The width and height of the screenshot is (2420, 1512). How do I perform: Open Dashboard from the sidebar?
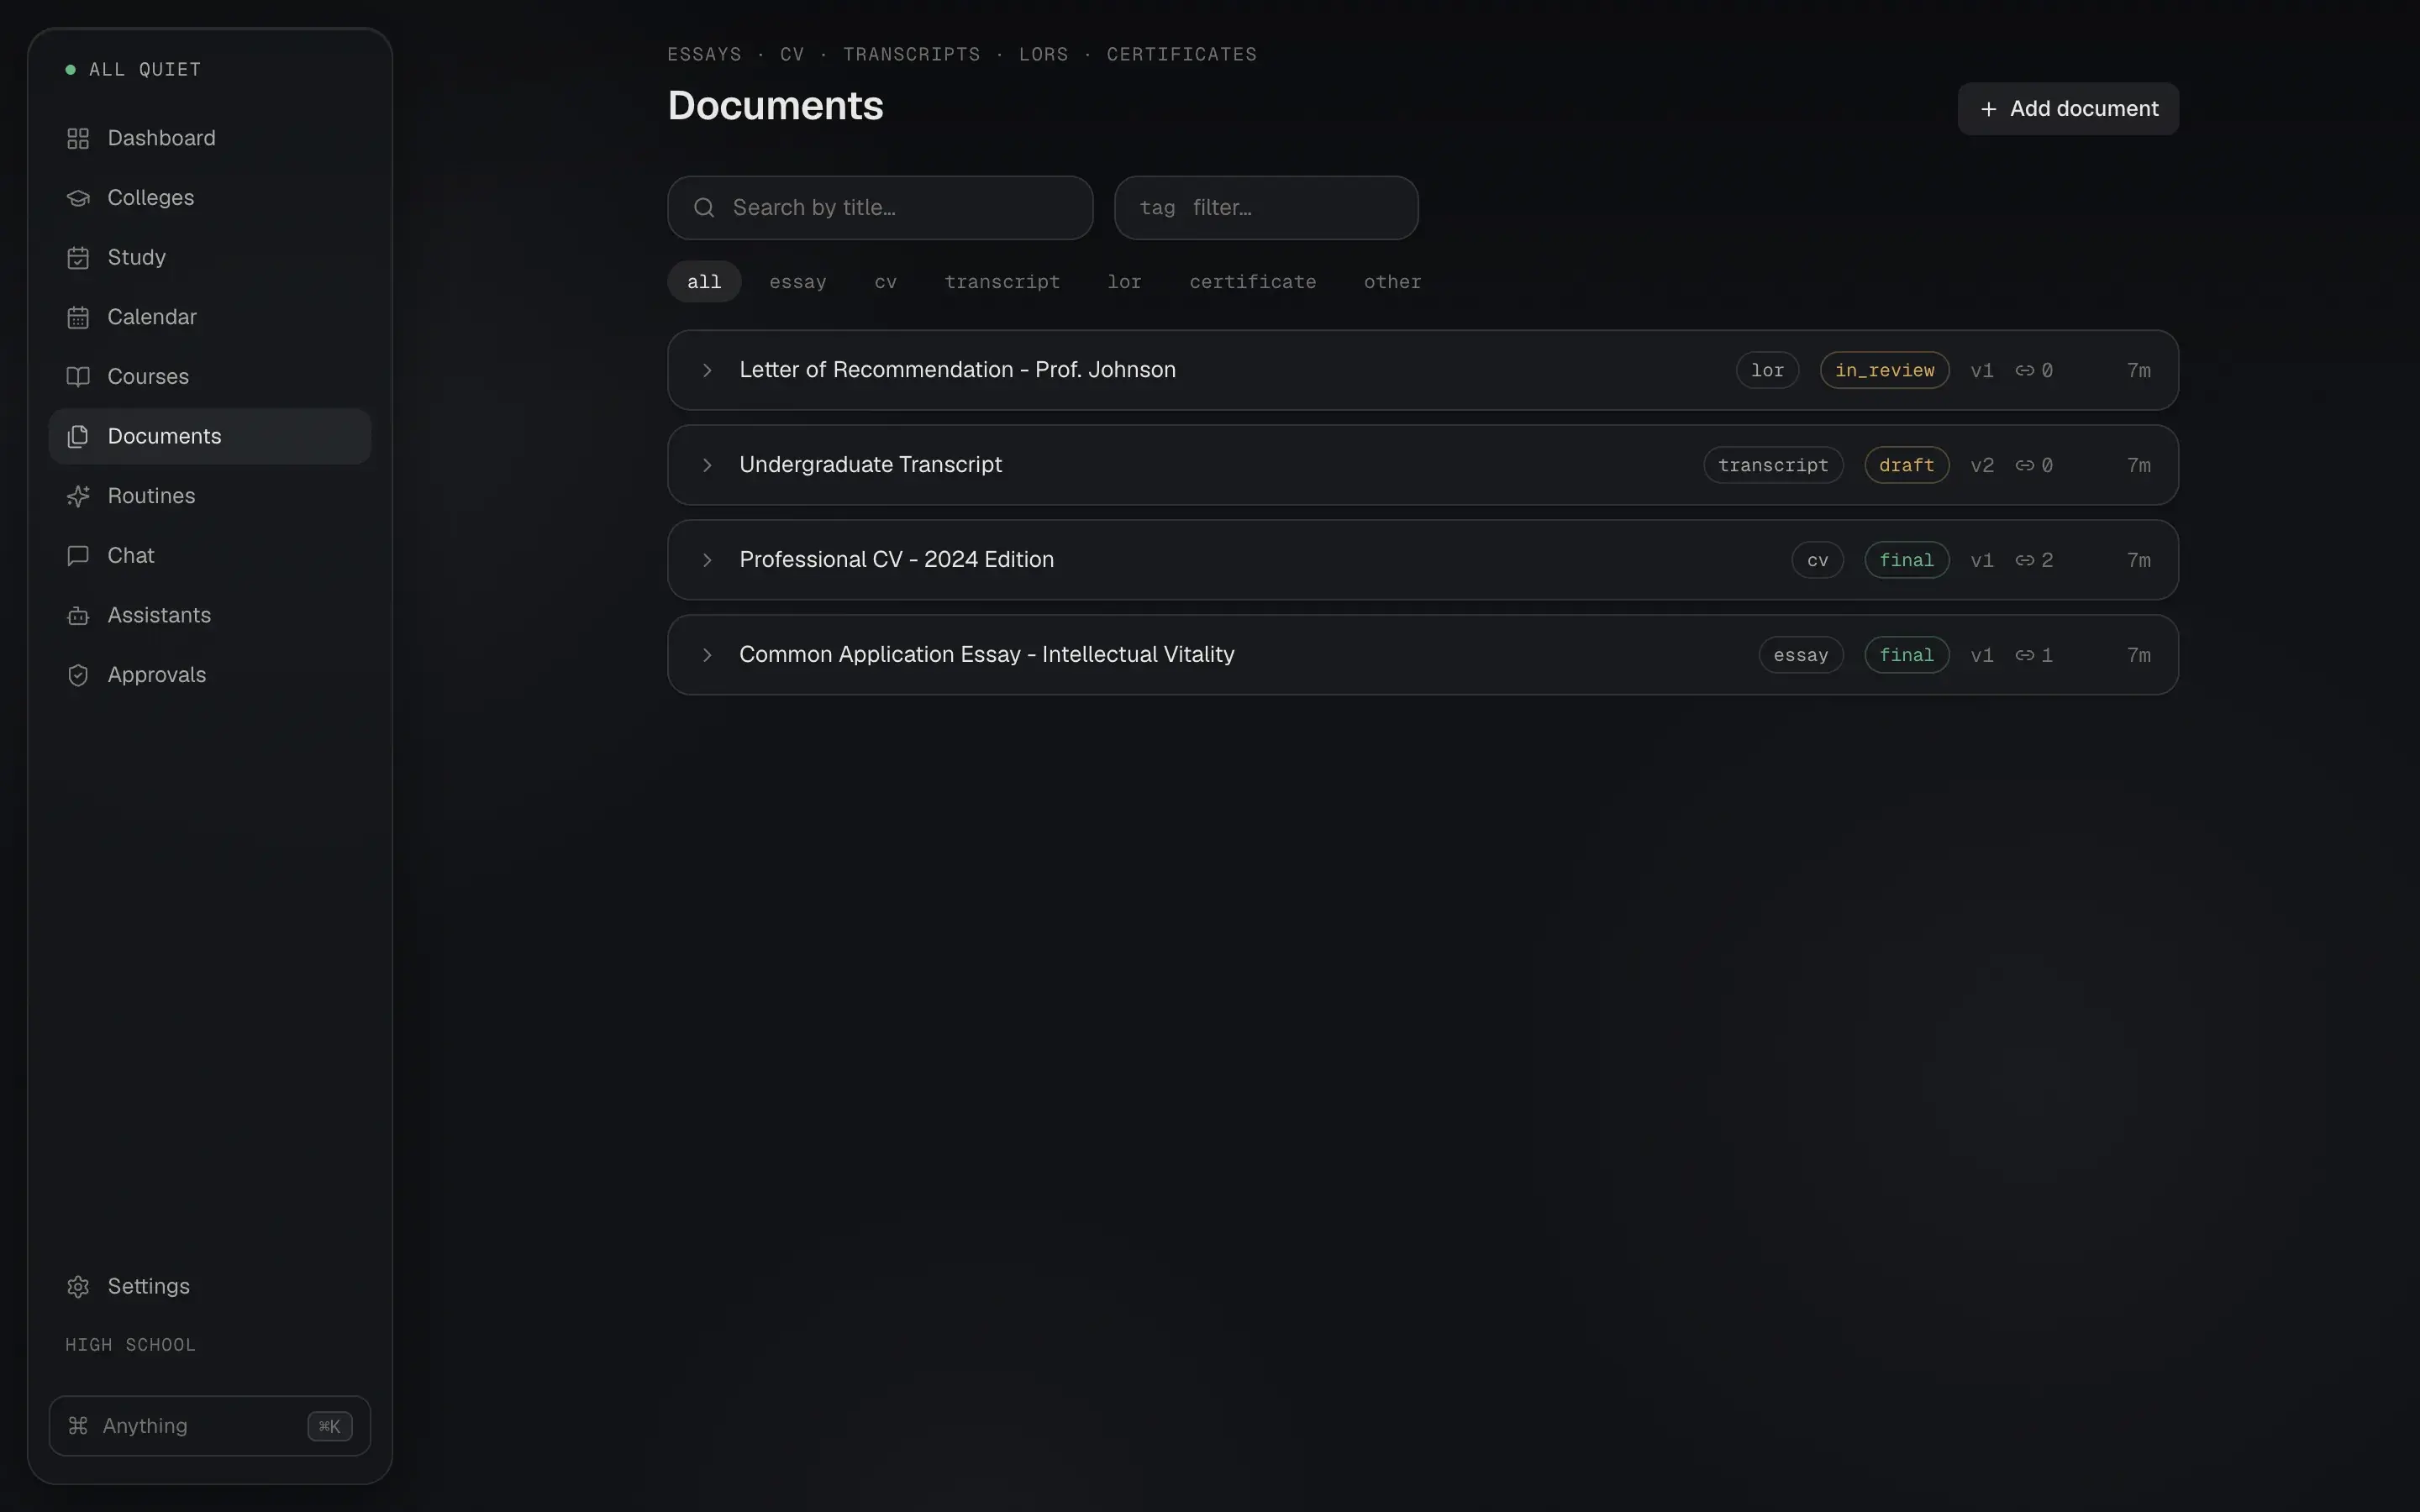[x=210, y=138]
